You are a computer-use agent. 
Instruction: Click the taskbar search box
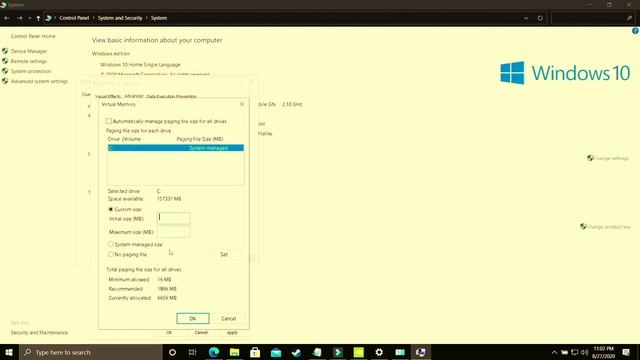(x=91, y=352)
